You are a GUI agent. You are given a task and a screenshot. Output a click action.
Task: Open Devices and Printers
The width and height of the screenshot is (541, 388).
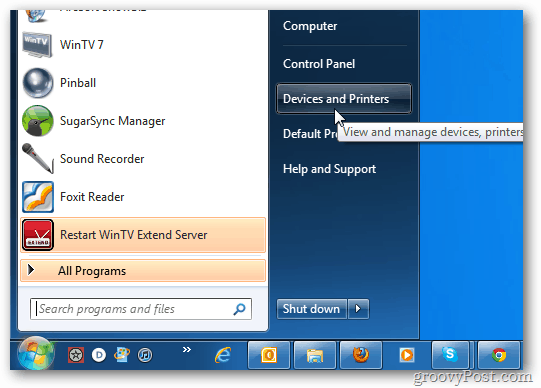point(344,99)
